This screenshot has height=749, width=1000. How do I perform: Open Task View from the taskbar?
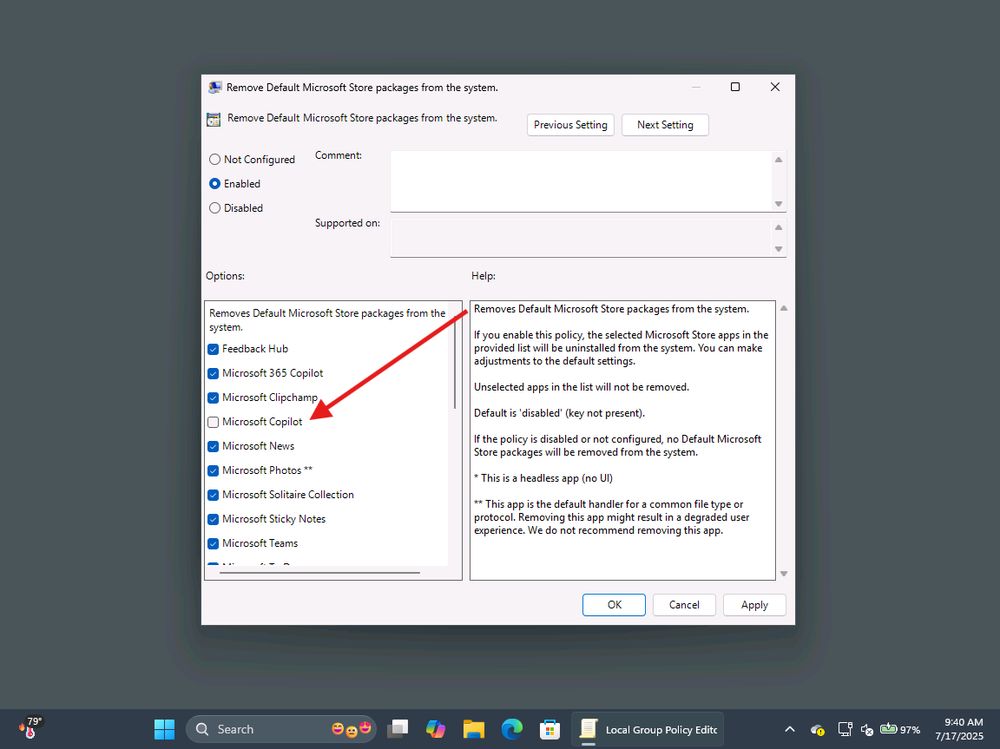pyautogui.click(x=398, y=729)
